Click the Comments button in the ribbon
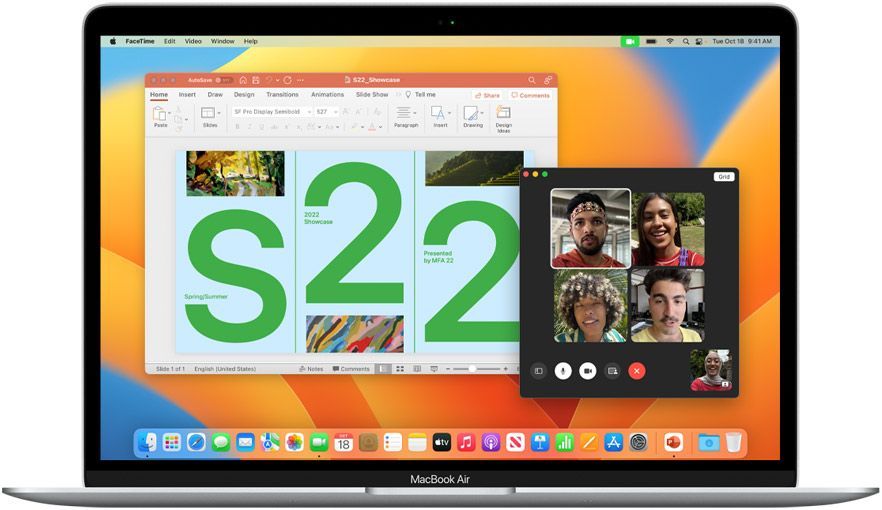The width and height of the screenshot is (882, 510). click(530, 96)
